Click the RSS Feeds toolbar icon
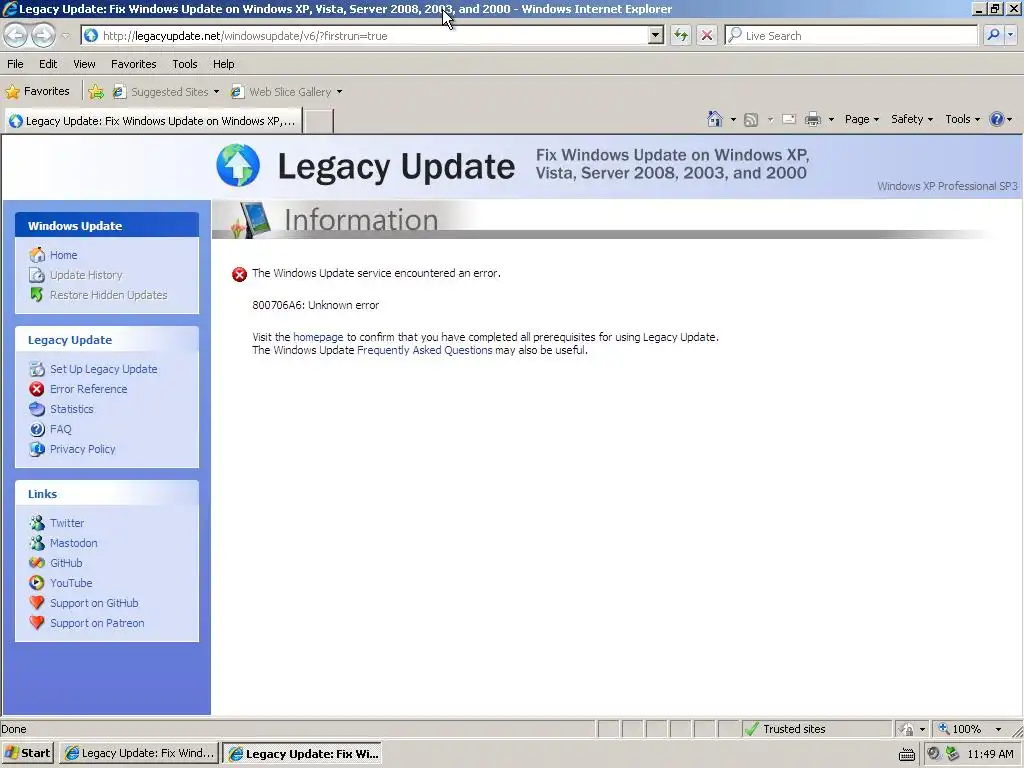Viewport: 1024px width, 768px height. point(751,120)
